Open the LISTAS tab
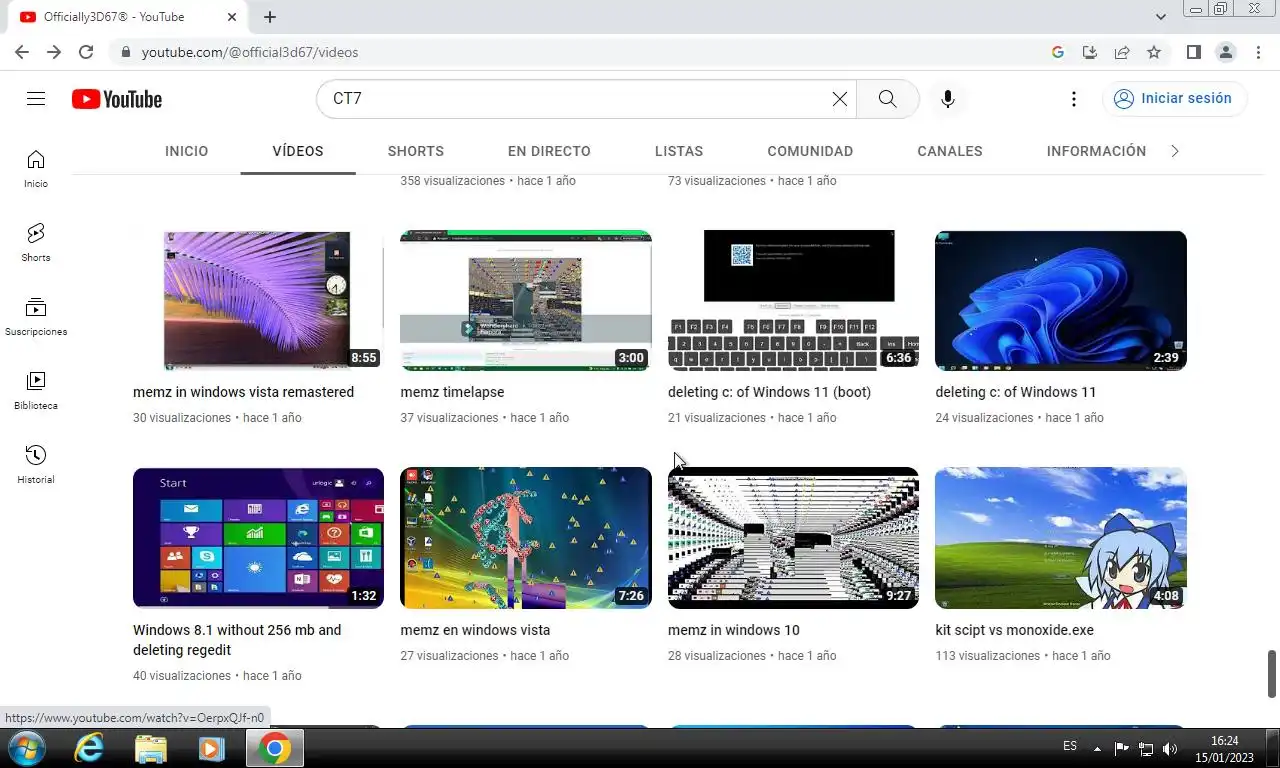The height and width of the screenshot is (768, 1280). click(x=679, y=151)
